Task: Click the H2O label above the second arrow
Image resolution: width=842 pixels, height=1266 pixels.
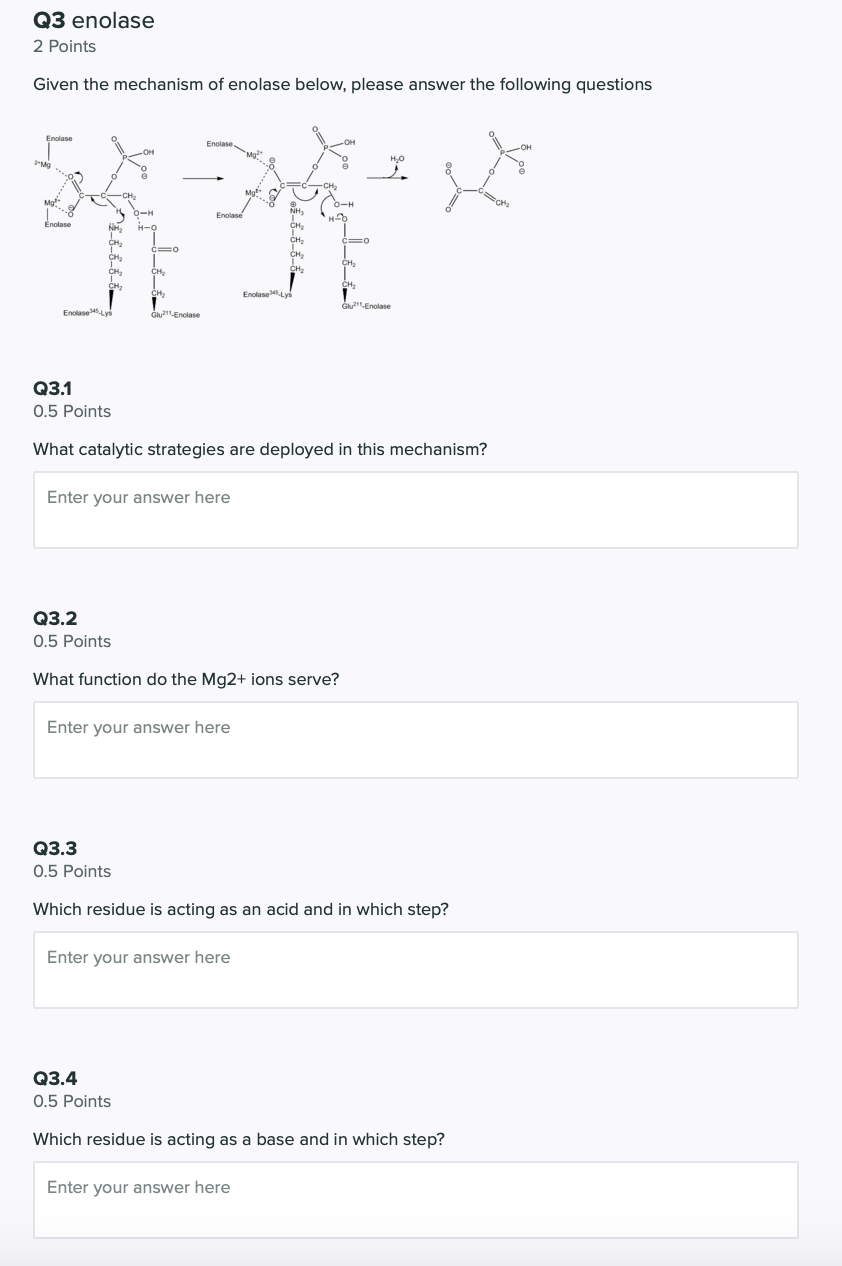Action: click(x=397, y=158)
